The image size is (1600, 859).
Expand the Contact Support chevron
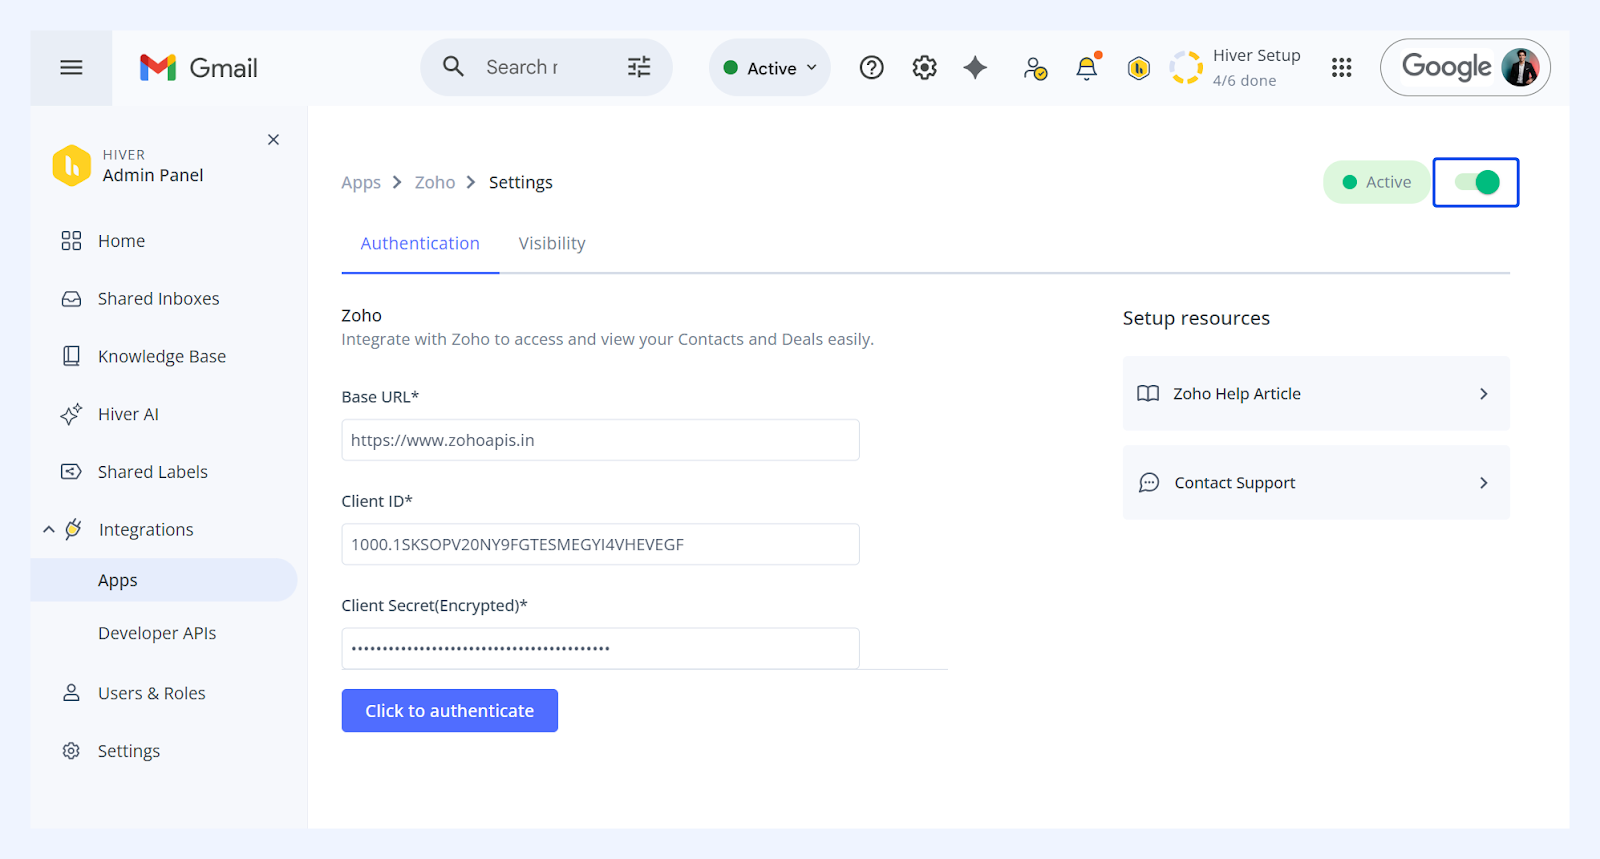pyautogui.click(x=1484, y=483)
